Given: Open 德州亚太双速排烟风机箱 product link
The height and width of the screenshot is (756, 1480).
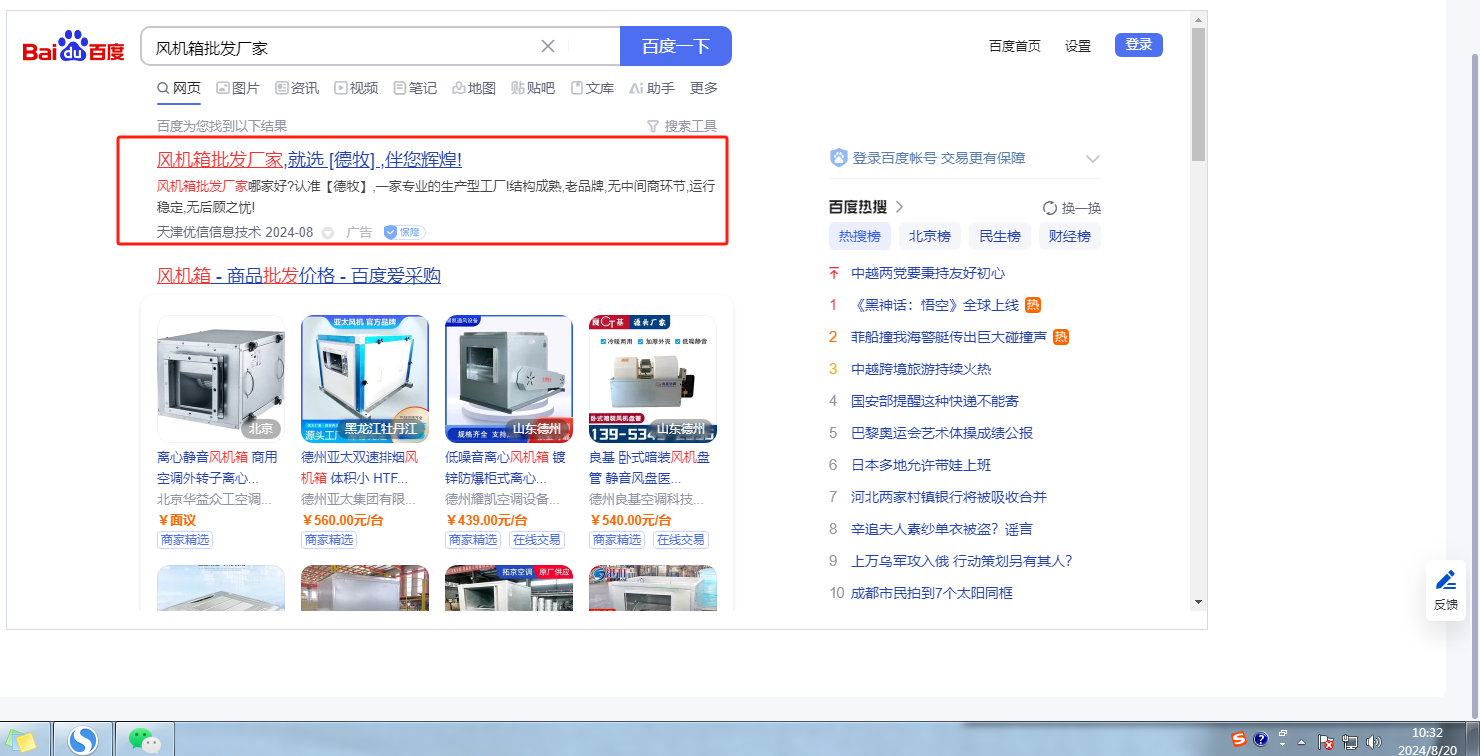Looking at the screenshot, I should click(x=362, y=467).
